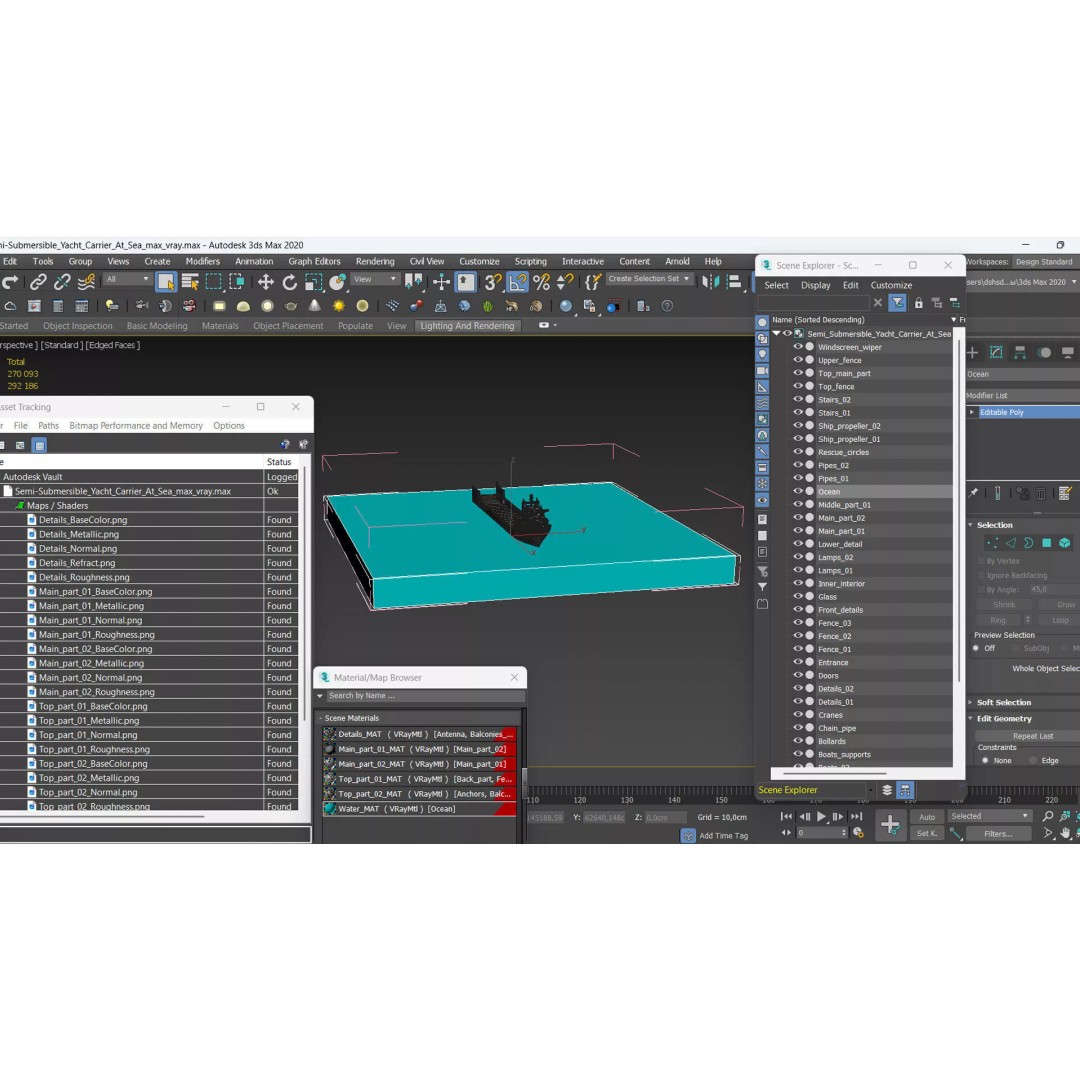Collapse the Scene Materials group
Screen dimensions: 1080x1080
[x=320, y=718]
